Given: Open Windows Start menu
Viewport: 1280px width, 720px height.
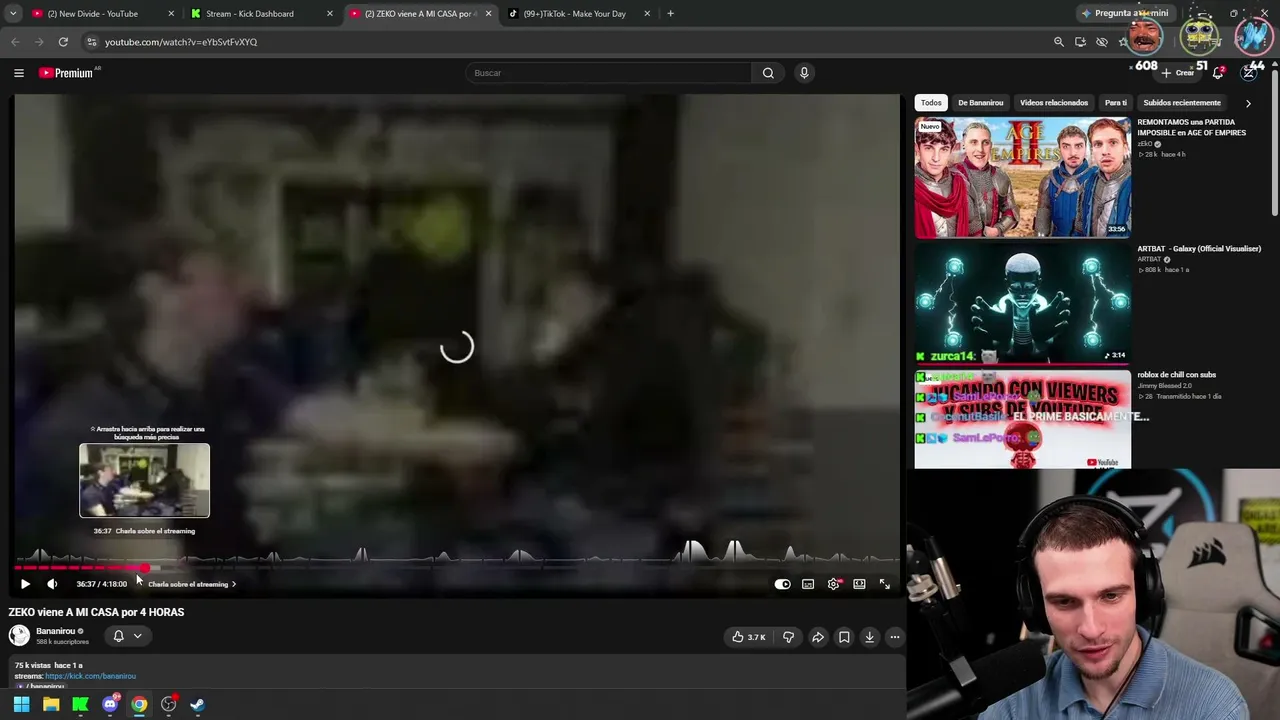Looking at the screenshot, I should coord(21,705).
